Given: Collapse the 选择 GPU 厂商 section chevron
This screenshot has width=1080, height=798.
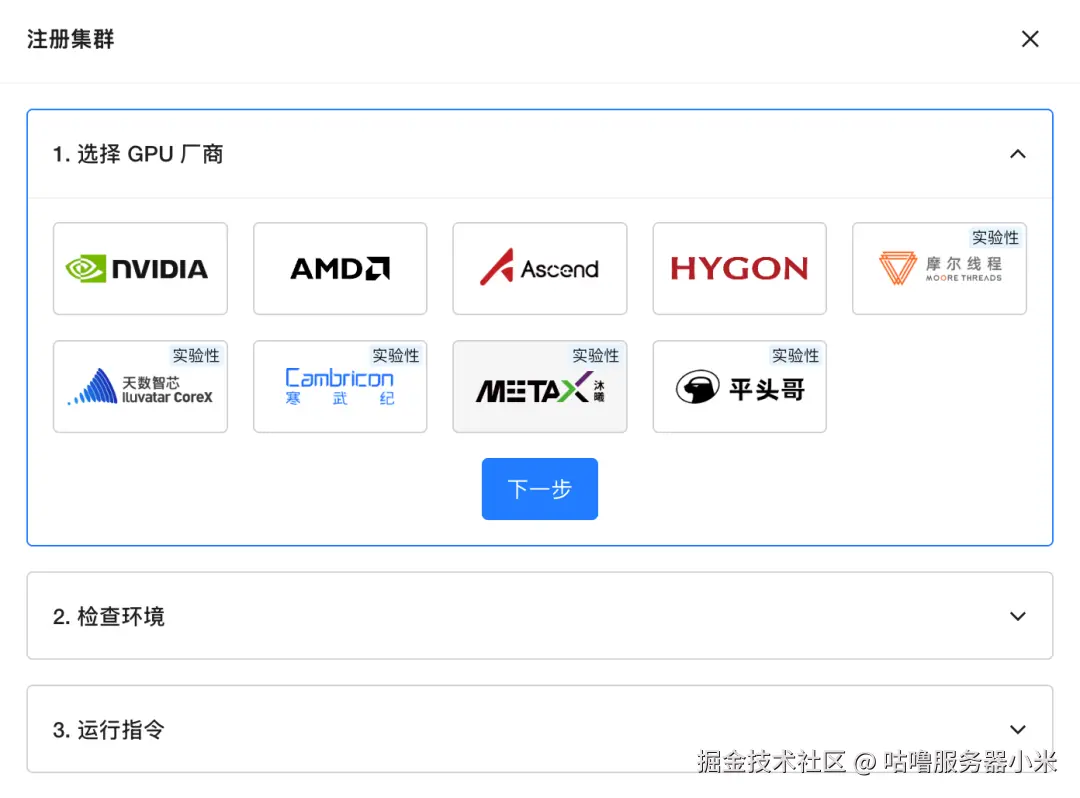Looking at the screenshot, I should pos(1018,154).
